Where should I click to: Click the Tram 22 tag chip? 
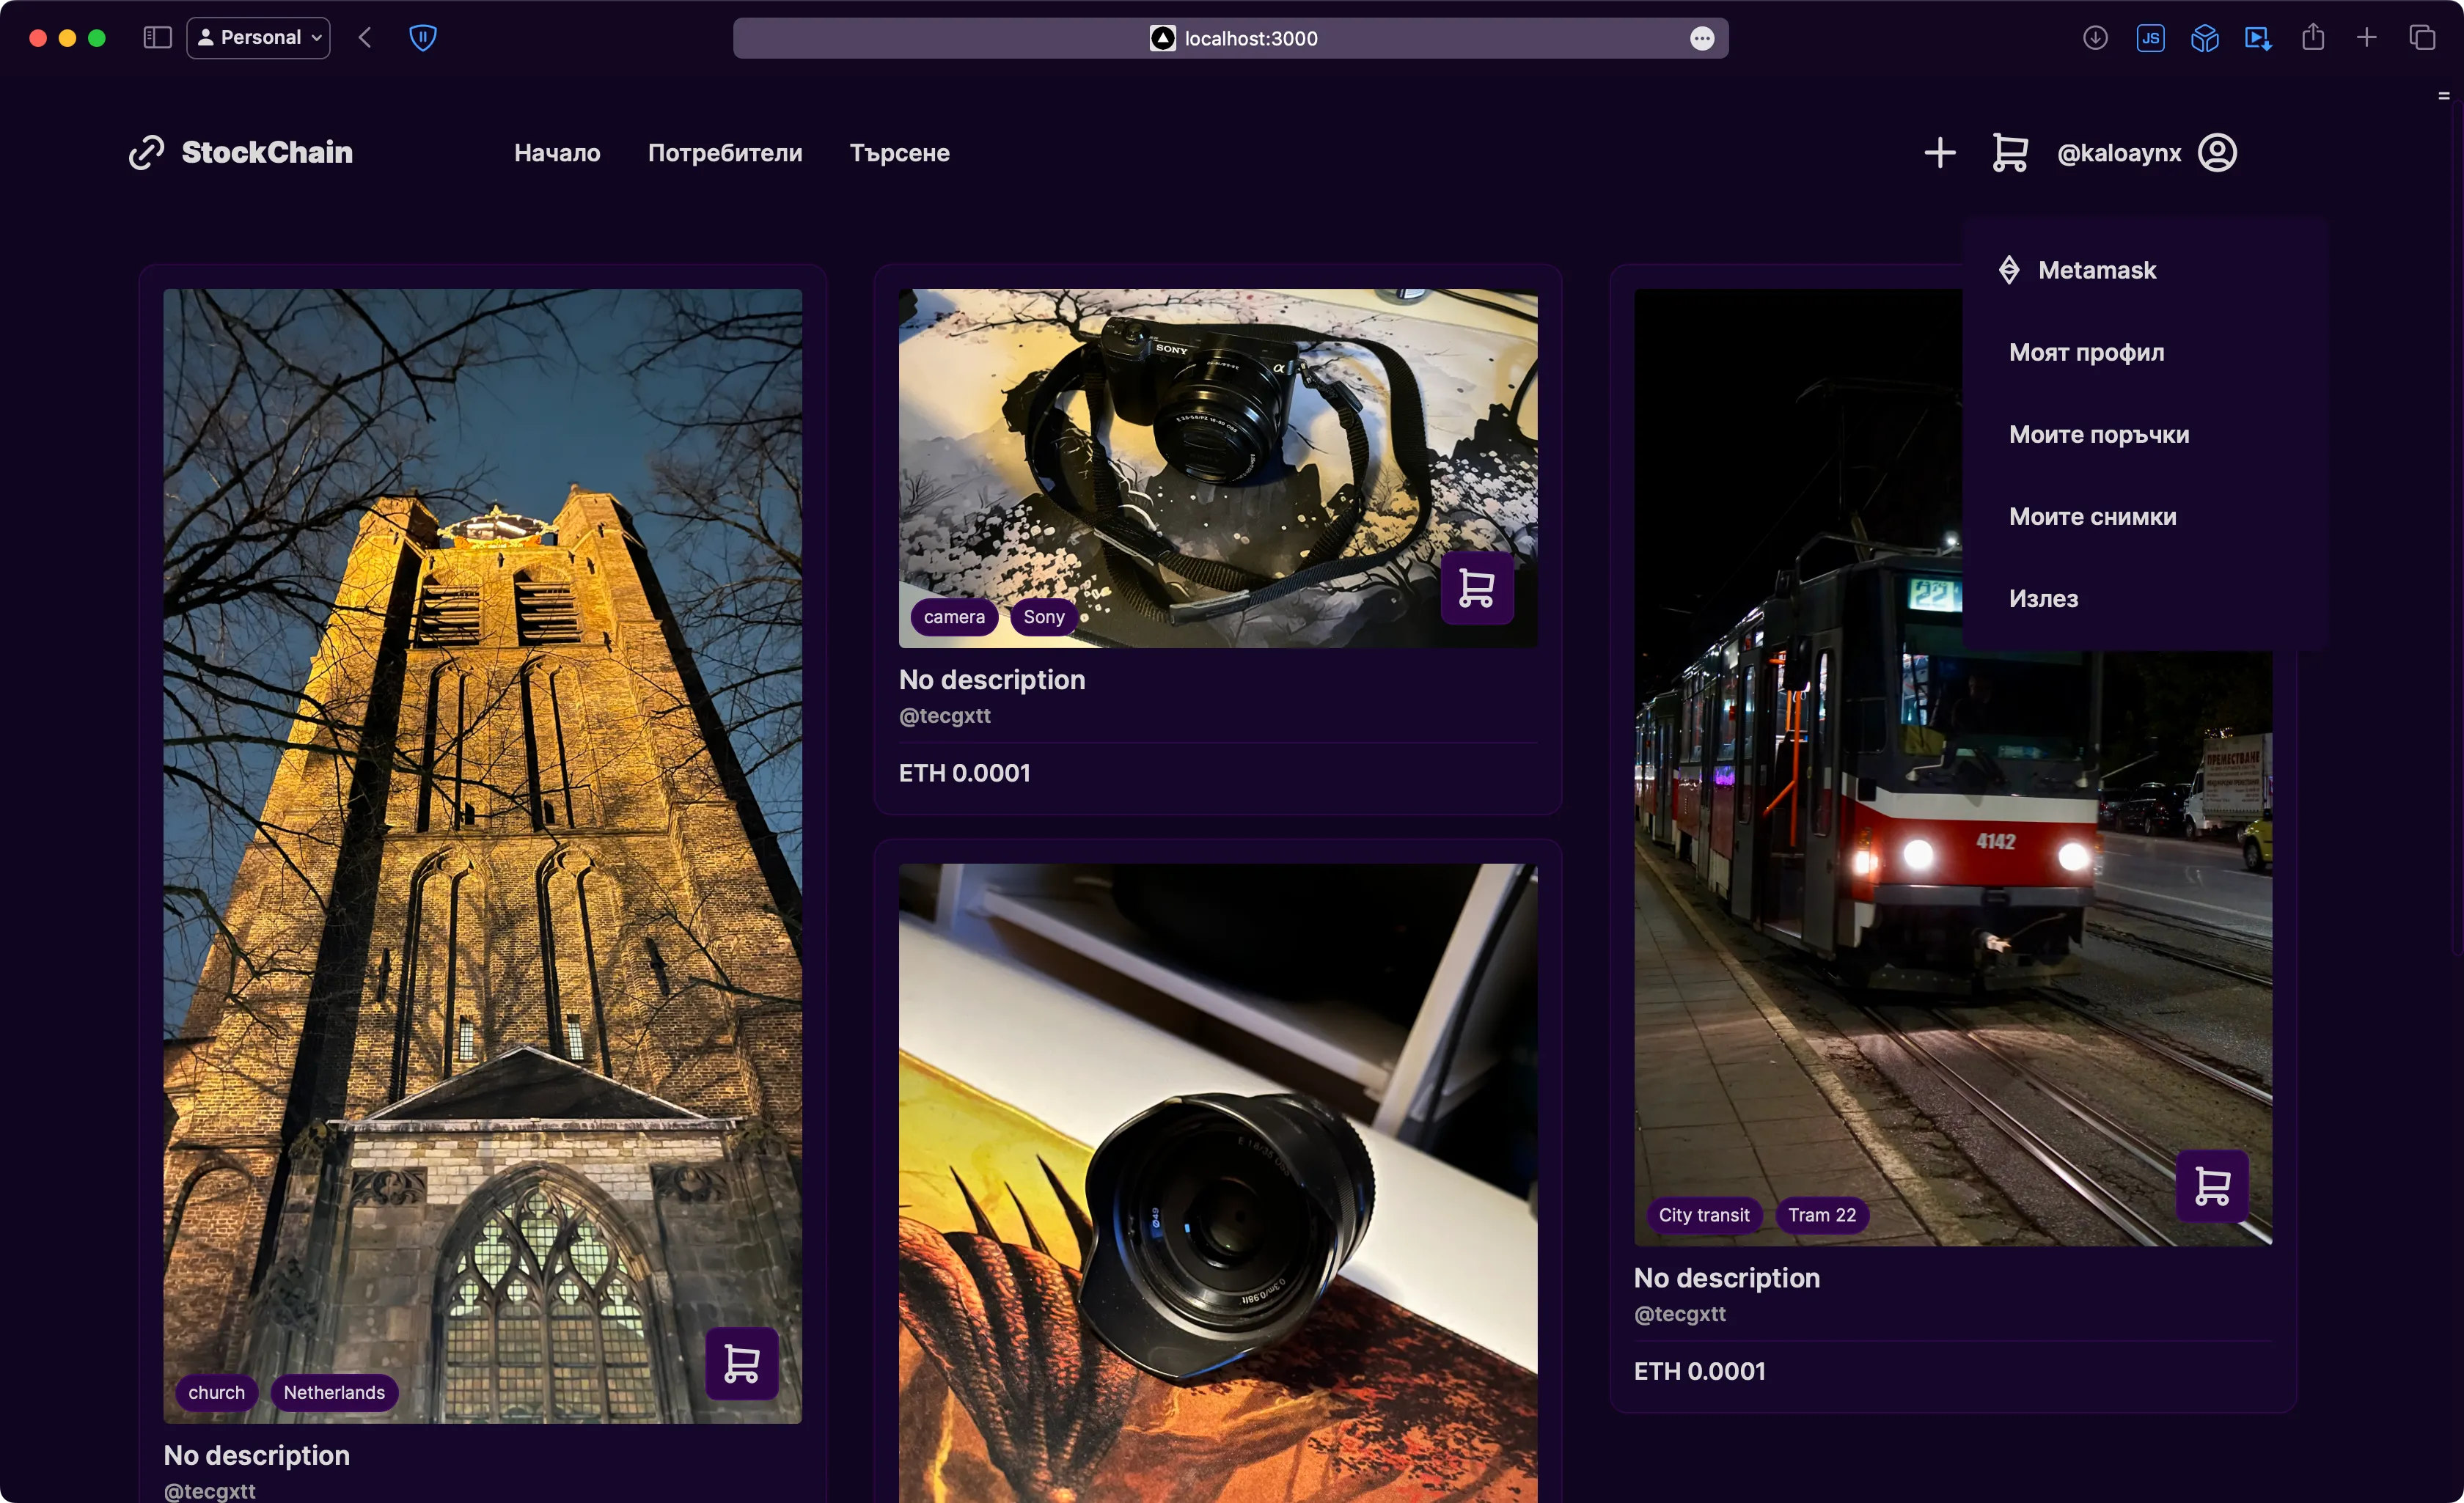coord(1822,1215)
